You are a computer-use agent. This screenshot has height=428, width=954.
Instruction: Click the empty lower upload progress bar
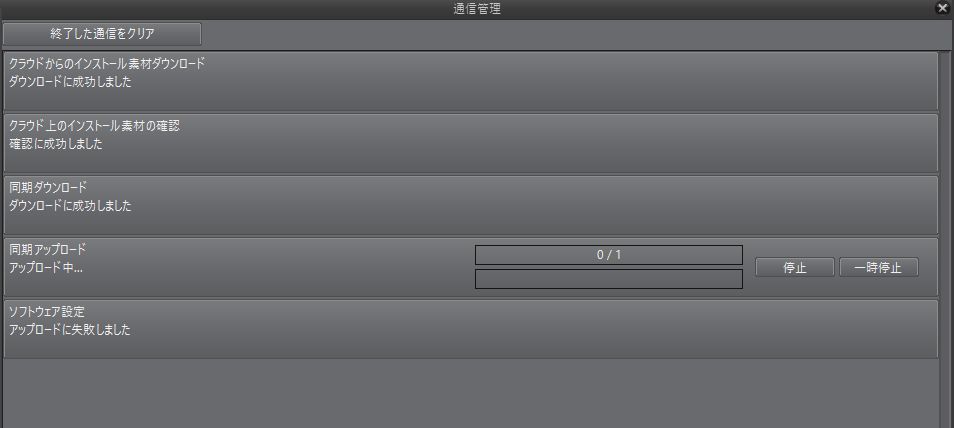[x=608, y=279]
